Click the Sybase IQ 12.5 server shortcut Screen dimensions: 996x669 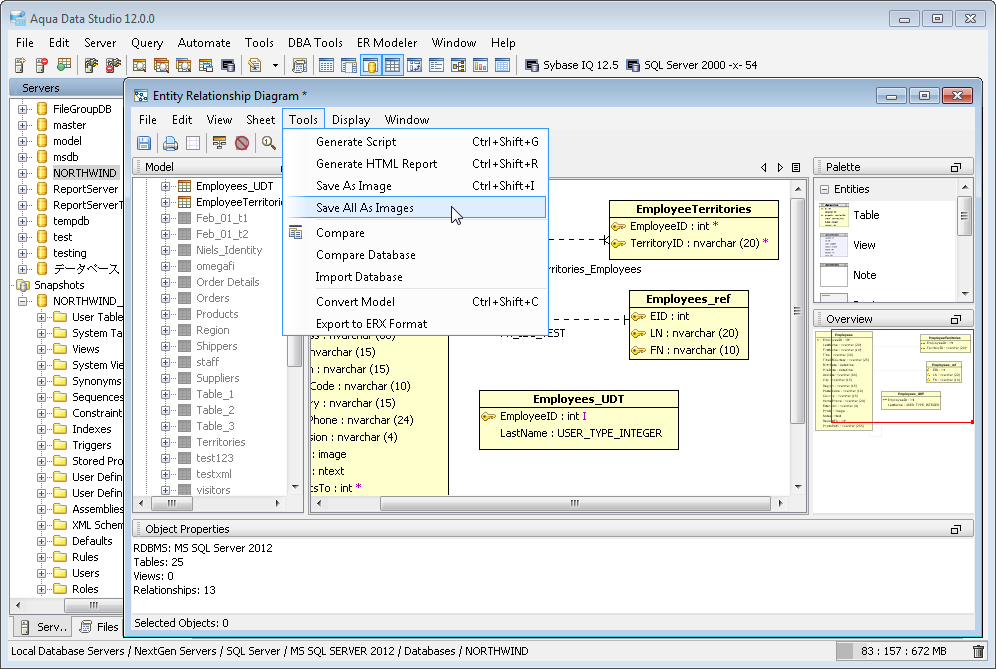[x=570, y=65]
